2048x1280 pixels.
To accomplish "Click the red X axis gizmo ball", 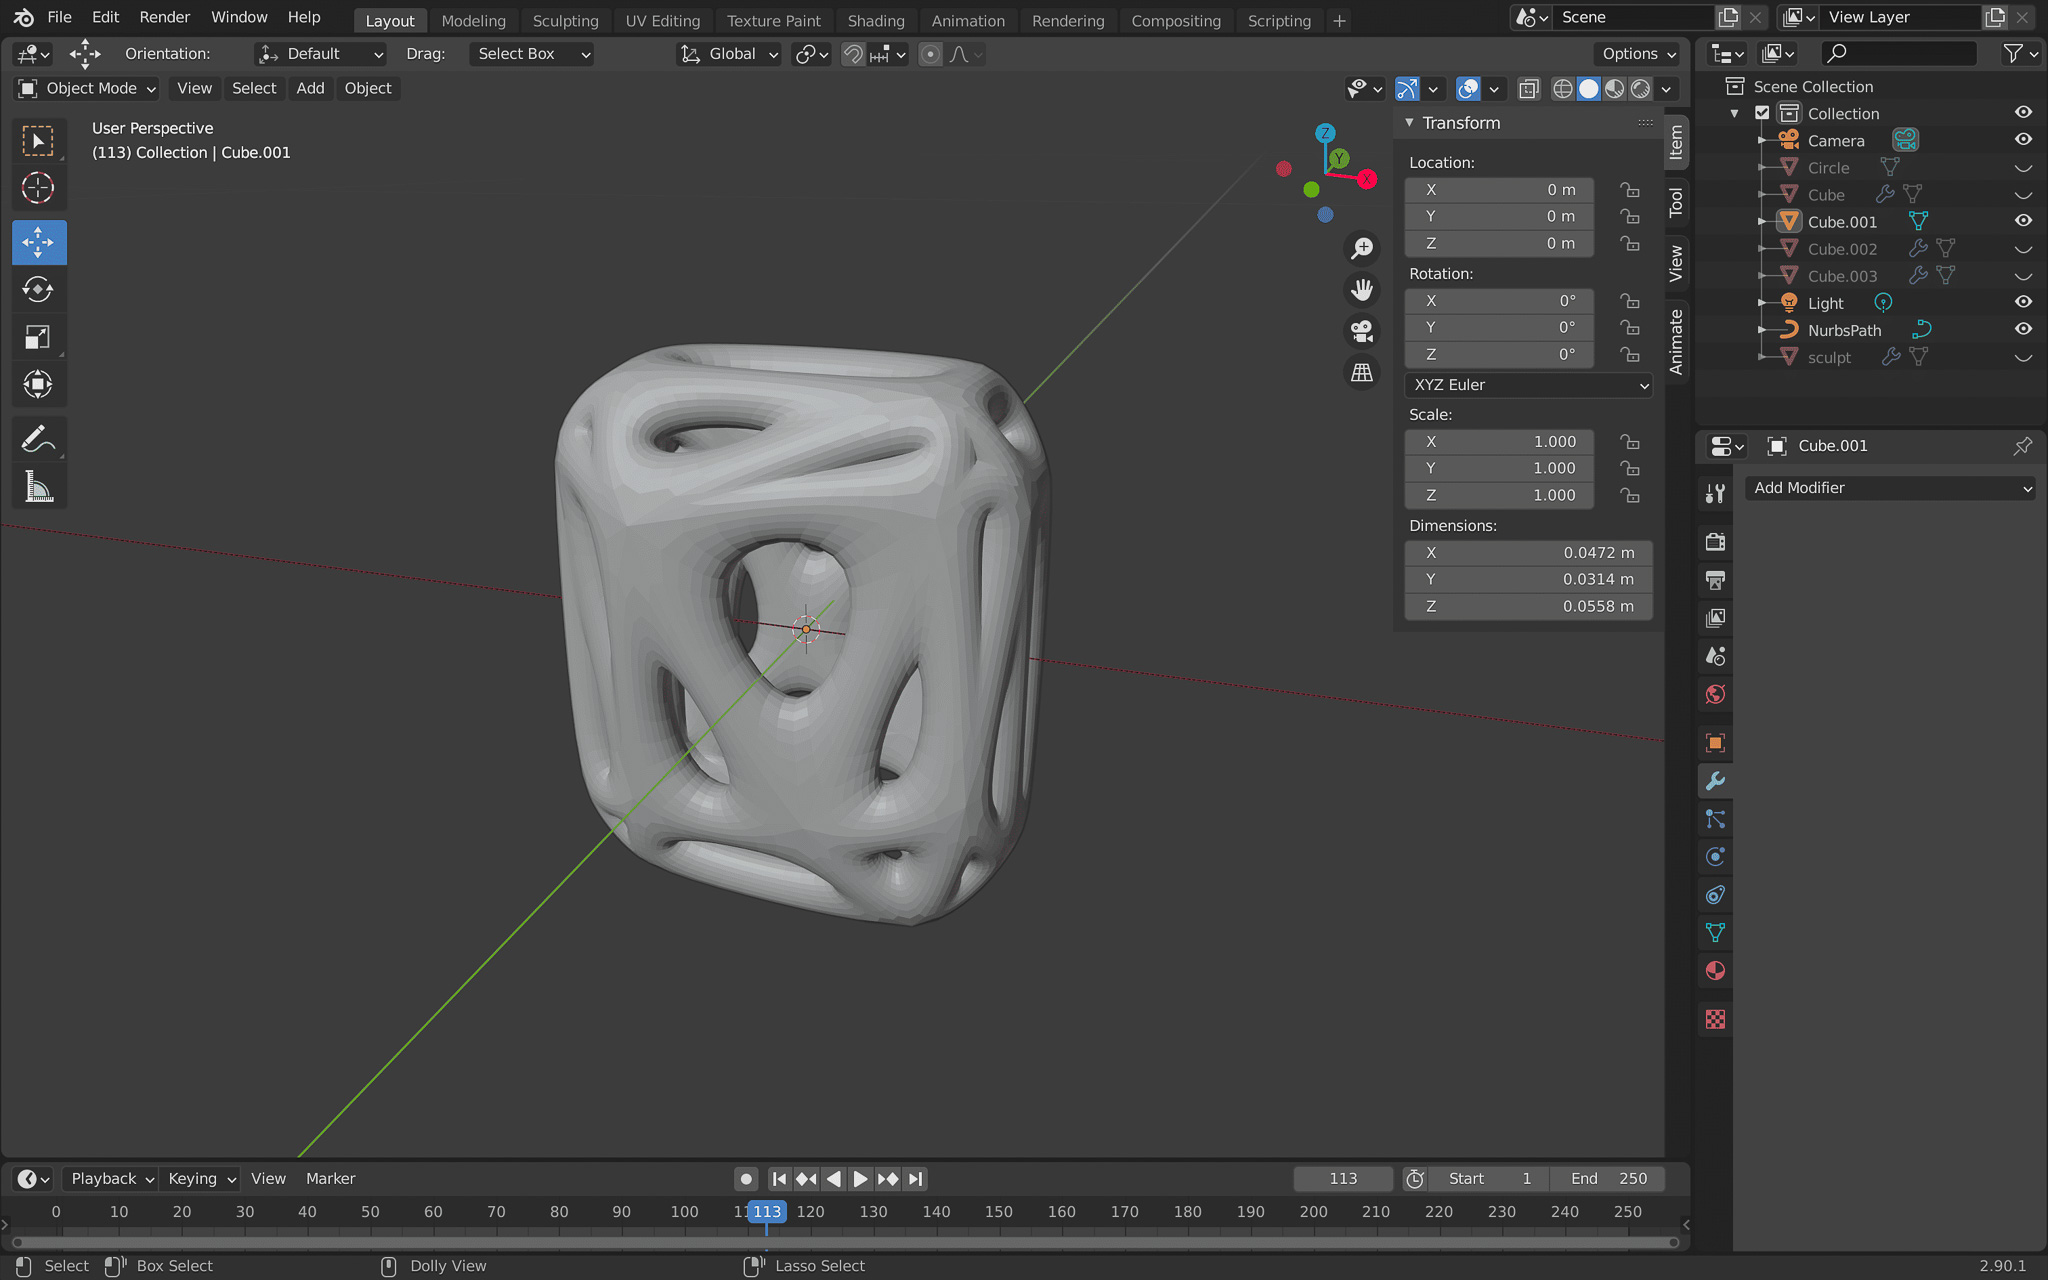I will pos(1367,179).
